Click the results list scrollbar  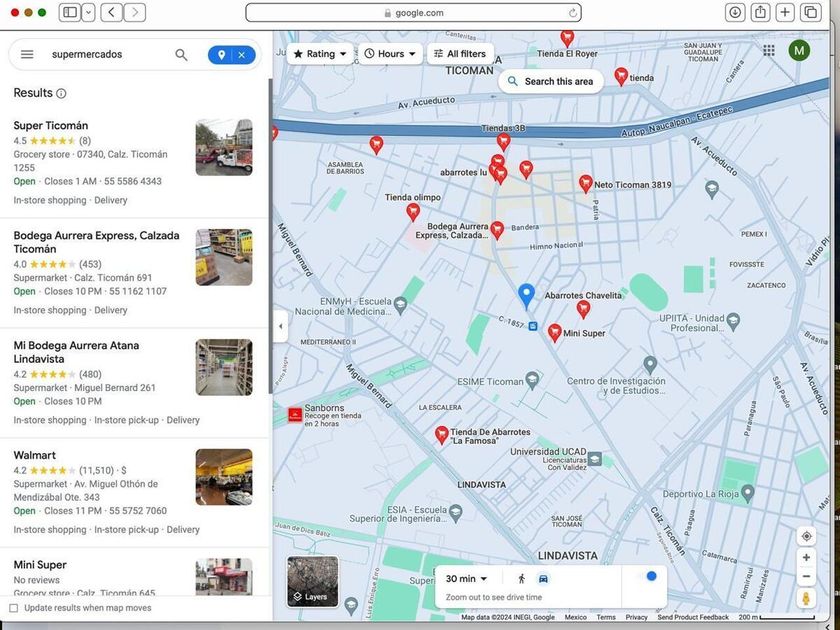[270, 236]
